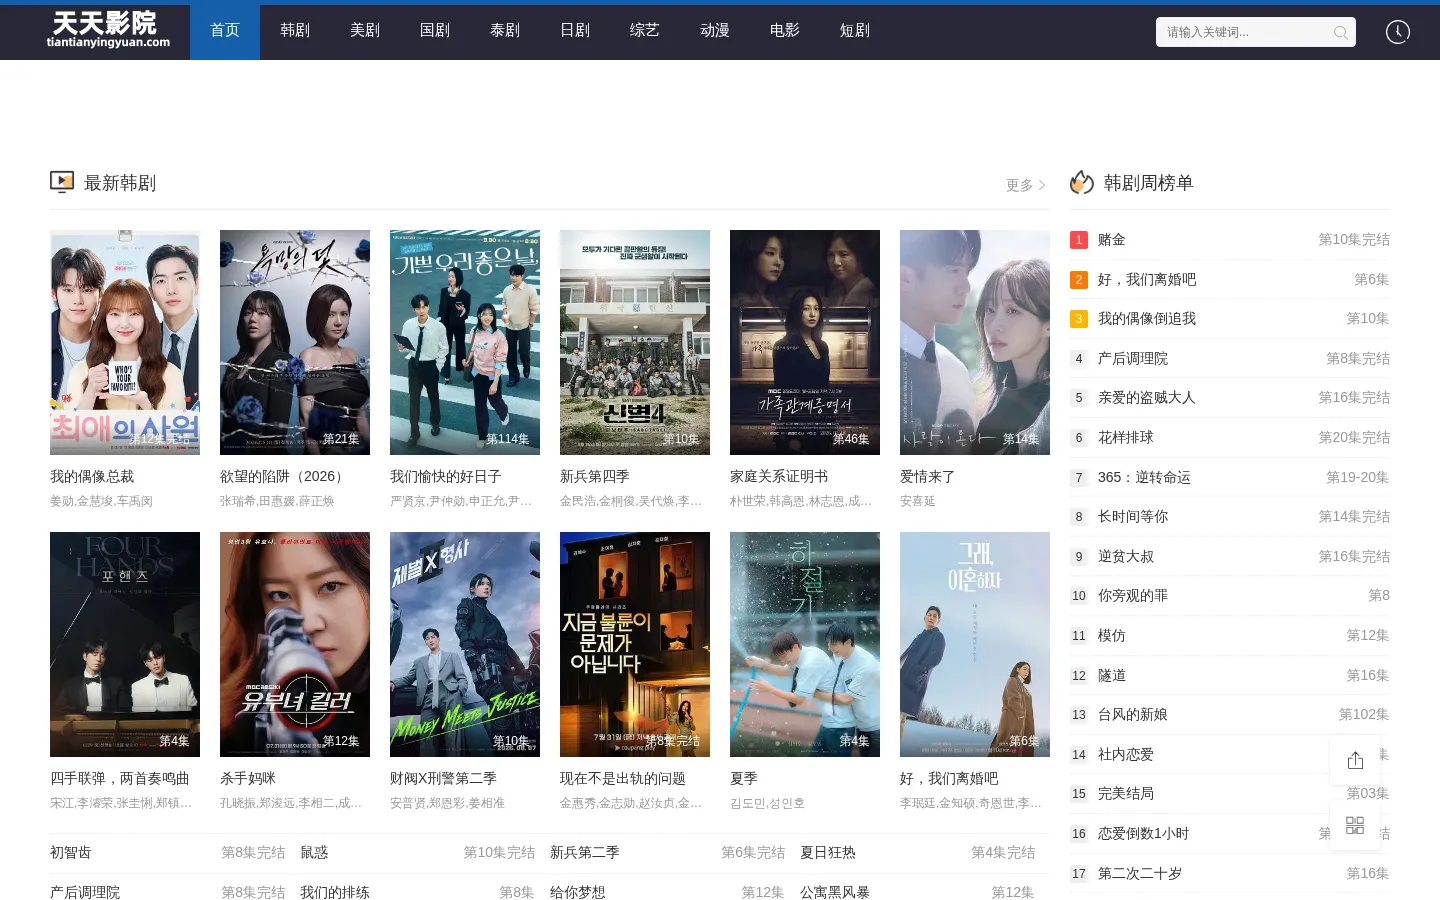
Task: Open the 夏日狂热 list link
Action: pos(827,852)
